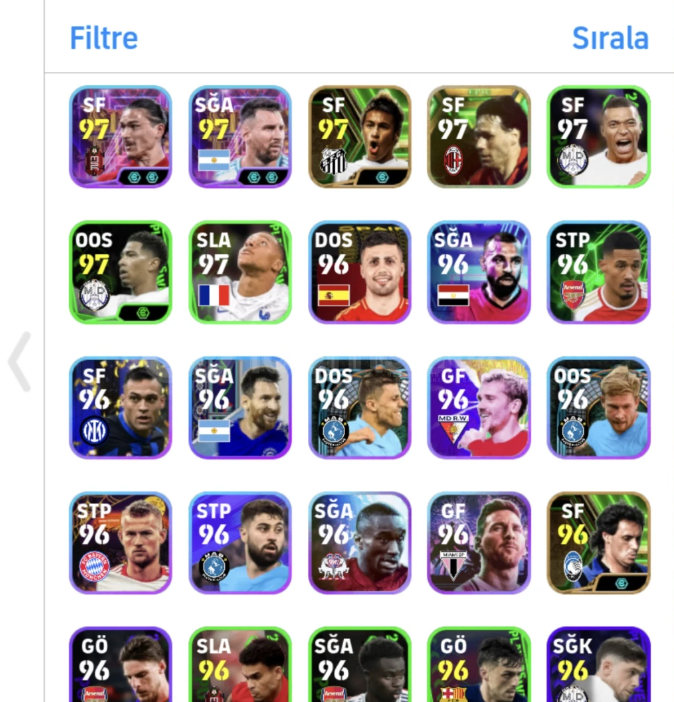Open the GÖ 96 card with Barcelona badge
Viewport: 674px width, 702px height.
(x=479, y=664)
